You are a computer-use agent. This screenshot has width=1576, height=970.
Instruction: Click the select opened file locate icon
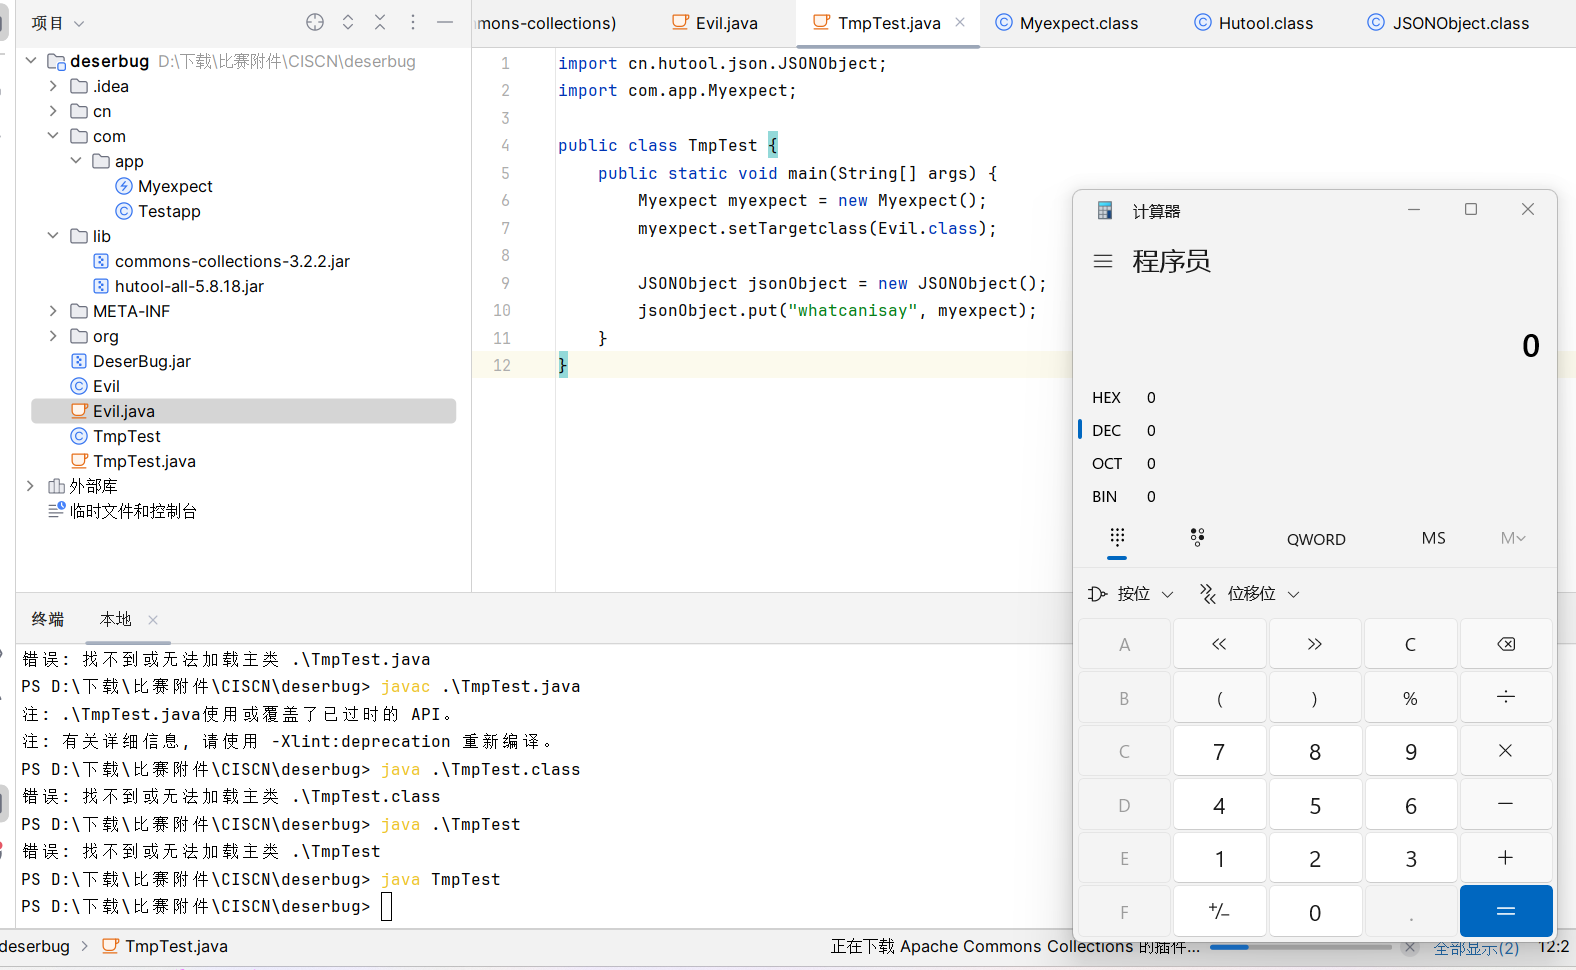click(315, 22)
